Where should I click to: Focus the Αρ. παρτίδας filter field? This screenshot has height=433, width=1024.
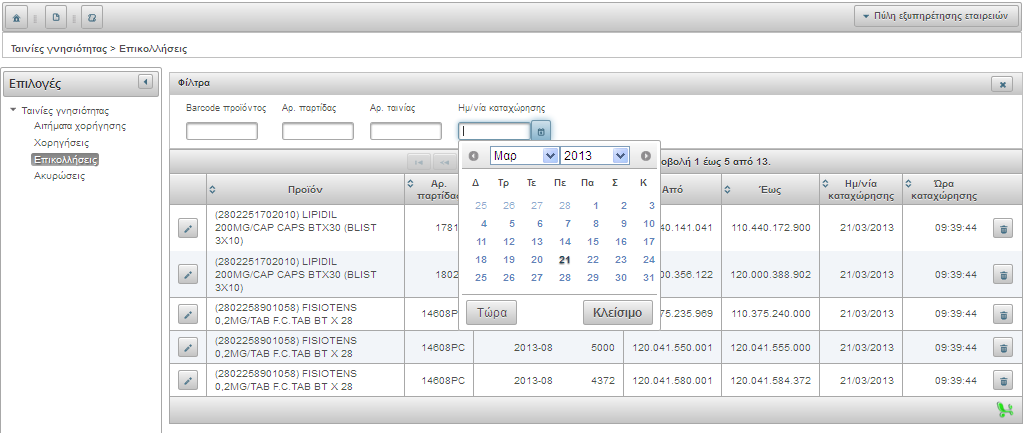coord(318,131)
